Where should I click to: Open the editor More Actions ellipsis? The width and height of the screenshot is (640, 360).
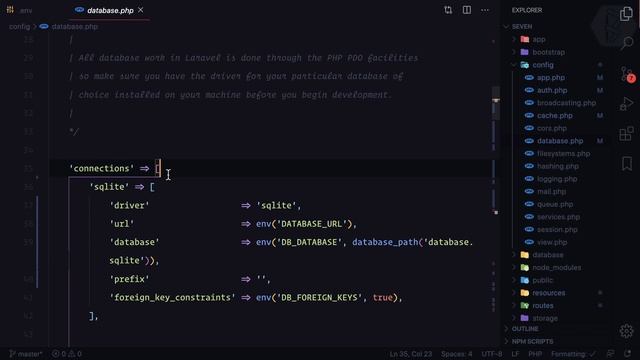tap(485, 10)
